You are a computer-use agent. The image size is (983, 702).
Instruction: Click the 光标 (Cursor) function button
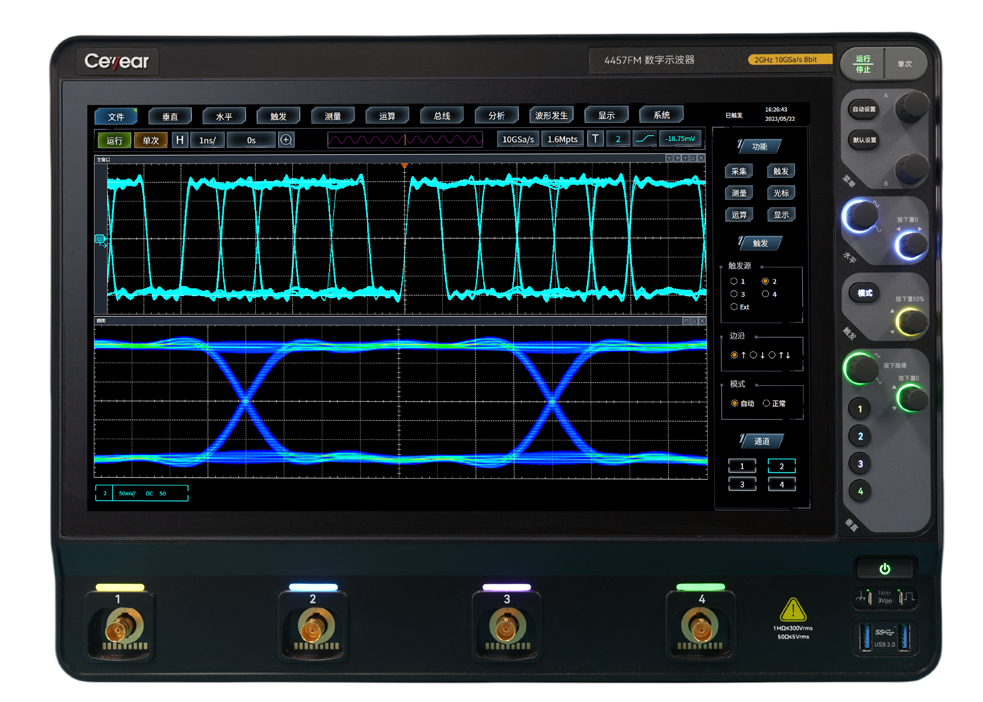[x=781, y=193]
